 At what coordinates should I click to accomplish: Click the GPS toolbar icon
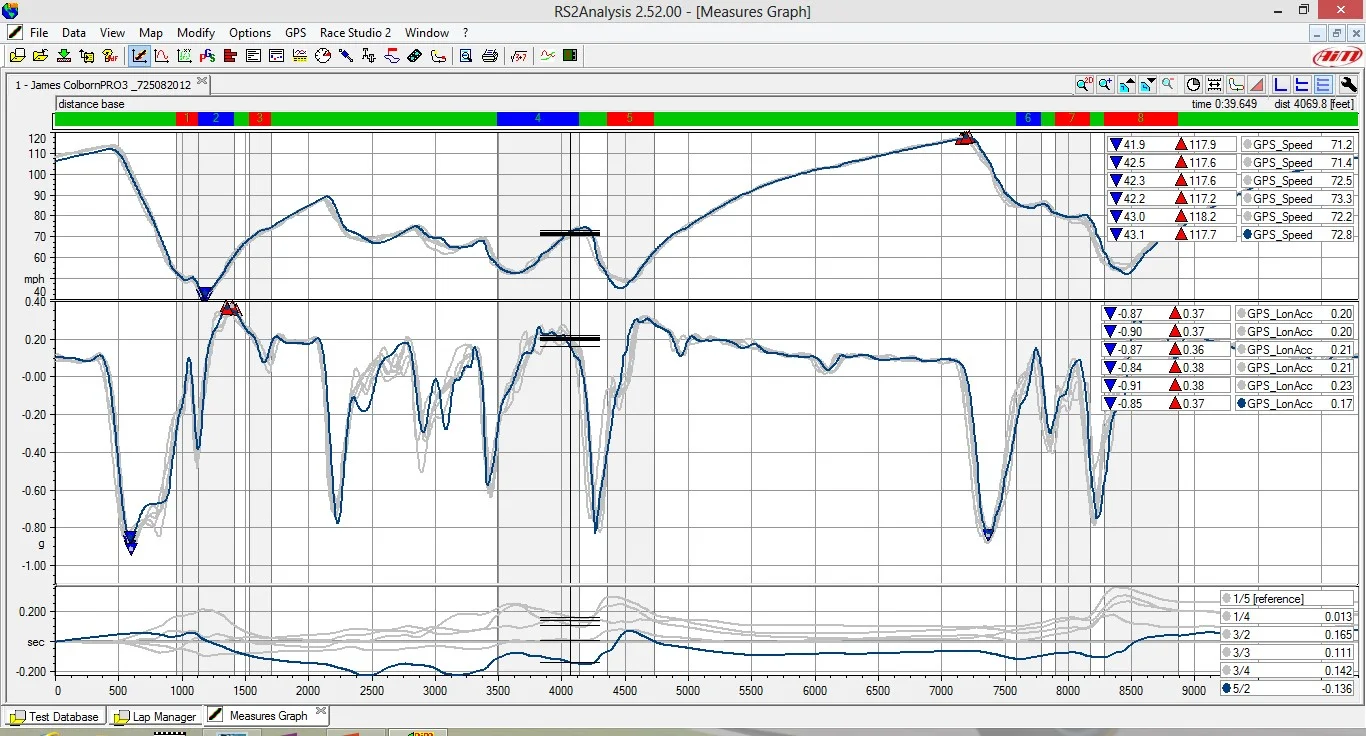click(208, 56)
